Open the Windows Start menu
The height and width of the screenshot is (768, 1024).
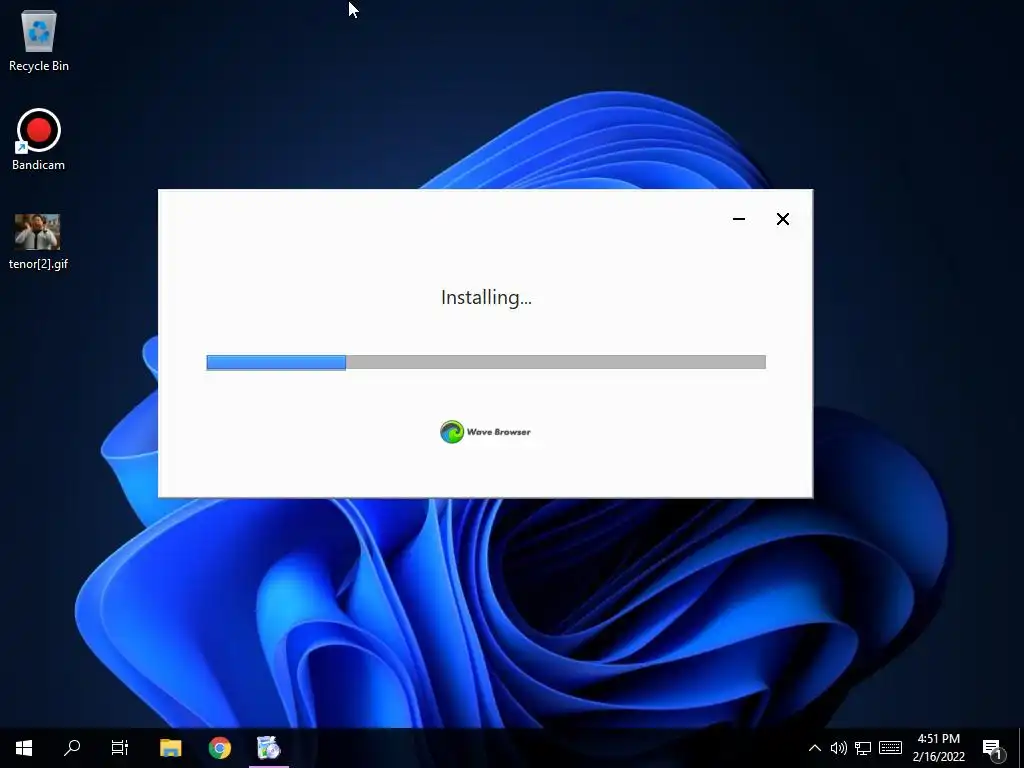tap(24, 748)
